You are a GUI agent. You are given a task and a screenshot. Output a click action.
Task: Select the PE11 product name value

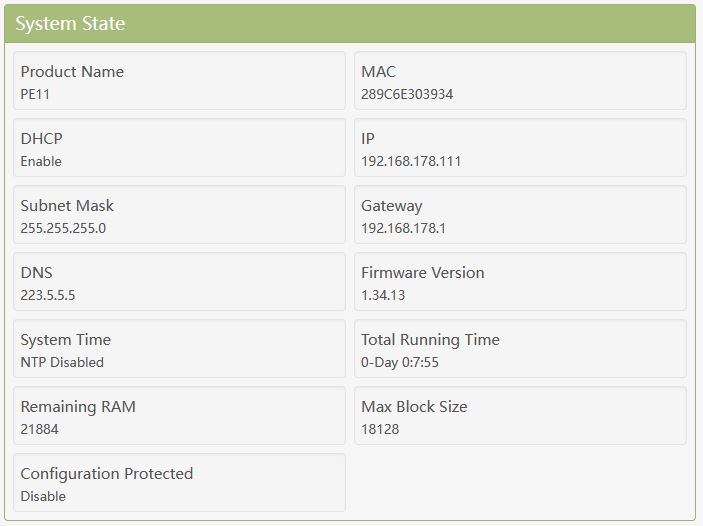tap(36, 94)
